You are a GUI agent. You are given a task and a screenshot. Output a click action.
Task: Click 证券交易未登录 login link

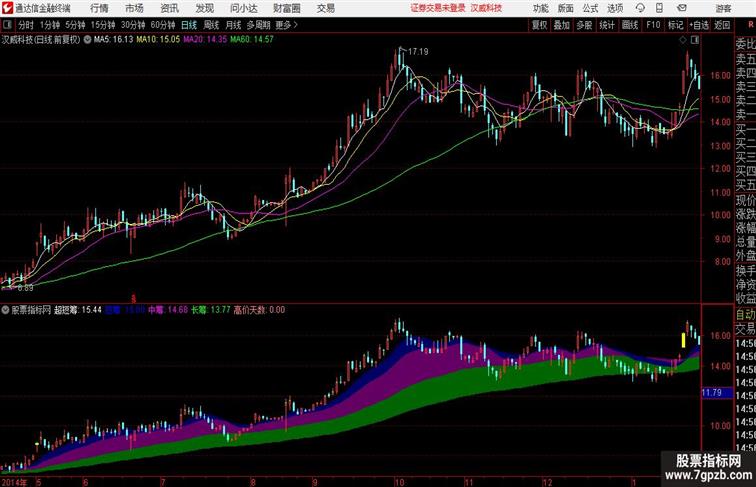[438, 8]
